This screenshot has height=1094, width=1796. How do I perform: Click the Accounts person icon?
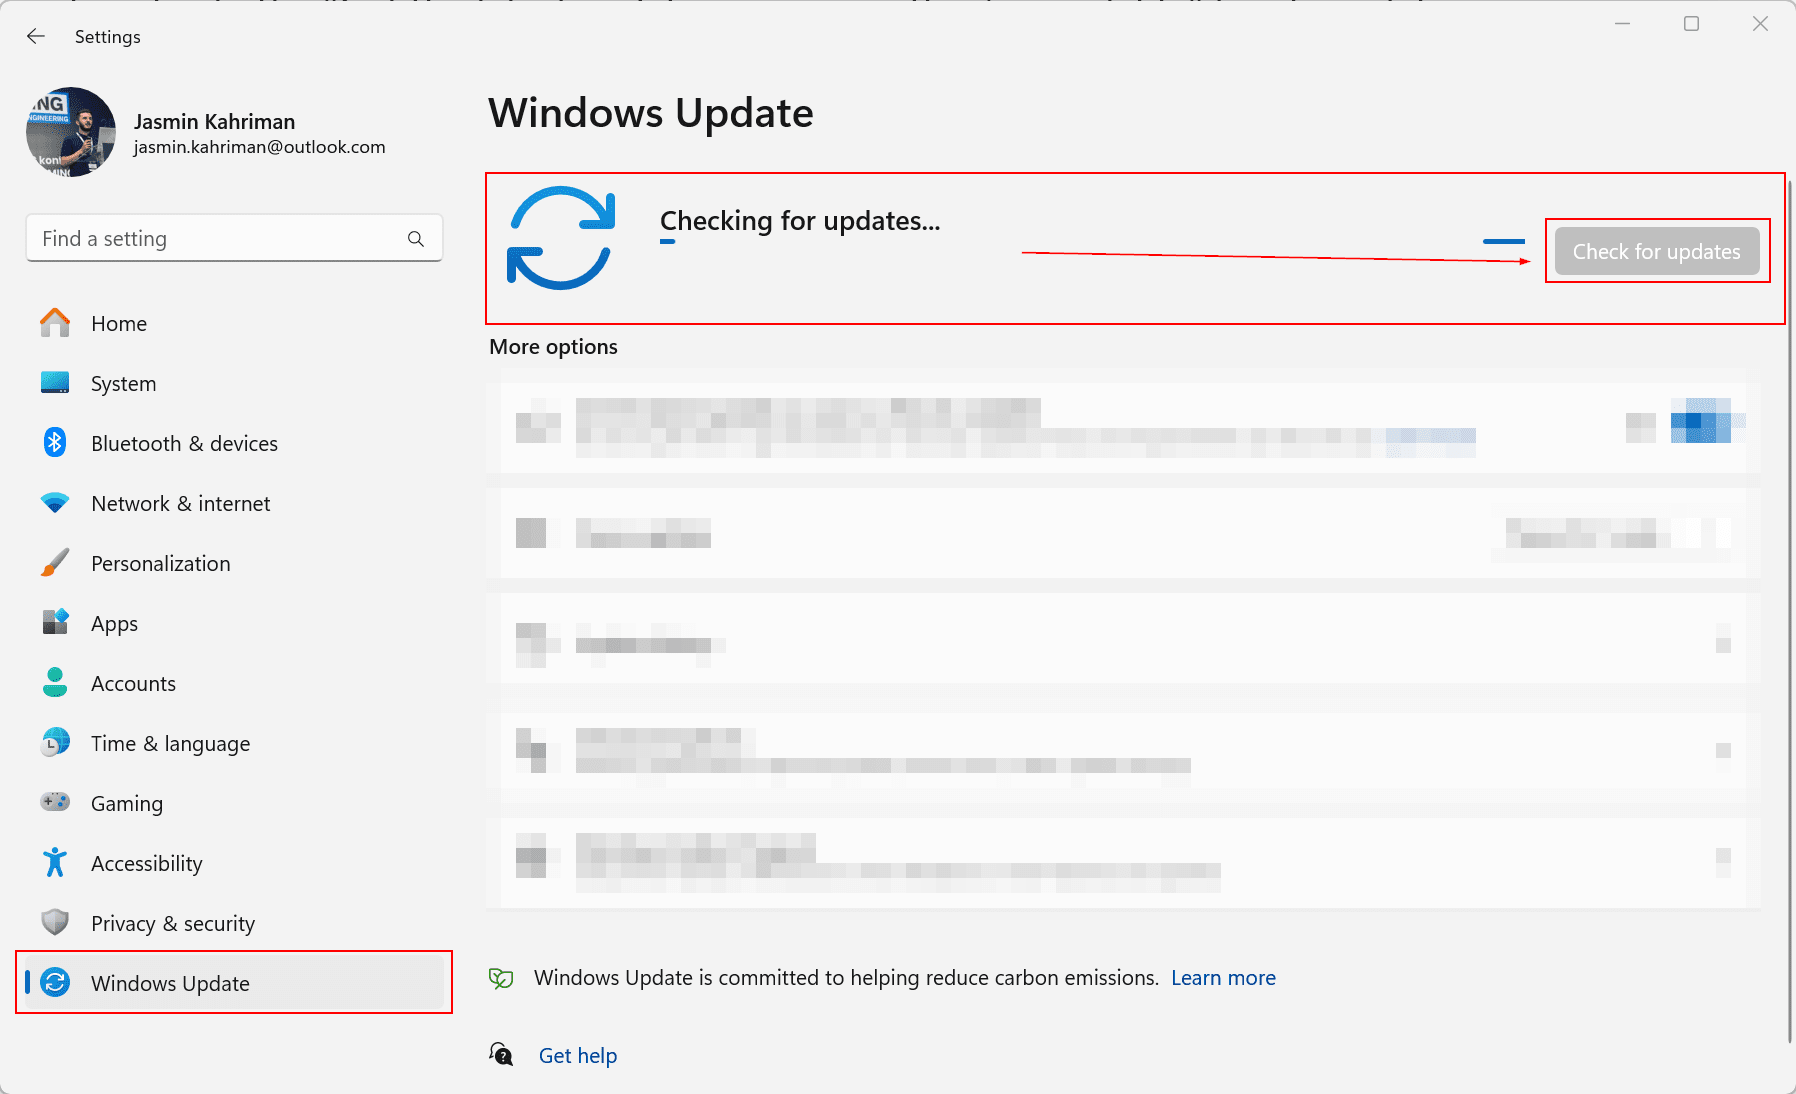coord(55,683)
